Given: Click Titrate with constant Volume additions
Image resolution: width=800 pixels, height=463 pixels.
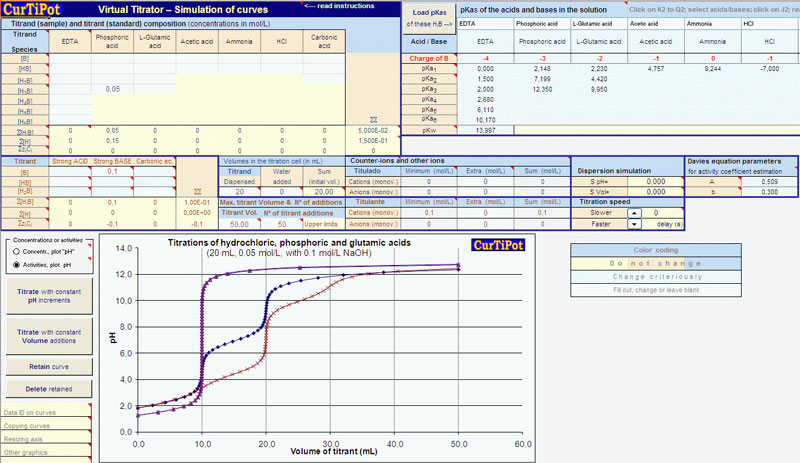Looking at the screenshot, I should [49, 336].
